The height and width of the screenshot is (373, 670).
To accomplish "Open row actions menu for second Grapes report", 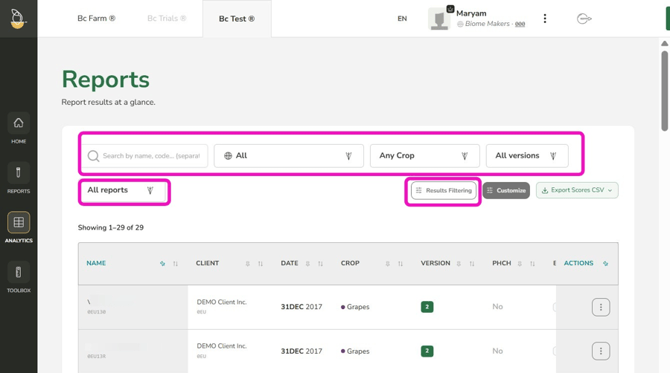I will 600,351.
